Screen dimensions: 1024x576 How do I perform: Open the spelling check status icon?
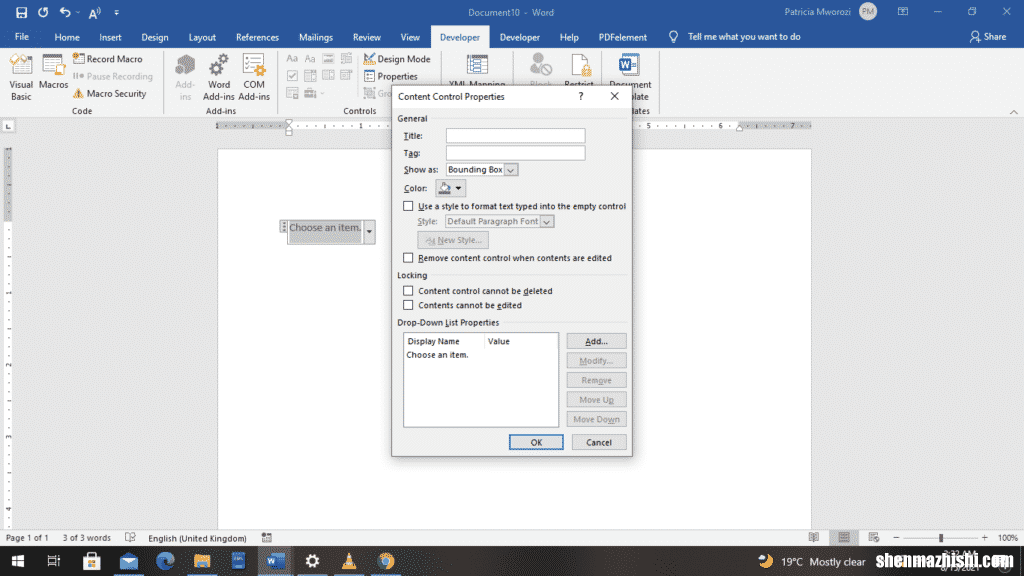click(x=131, y=537)
